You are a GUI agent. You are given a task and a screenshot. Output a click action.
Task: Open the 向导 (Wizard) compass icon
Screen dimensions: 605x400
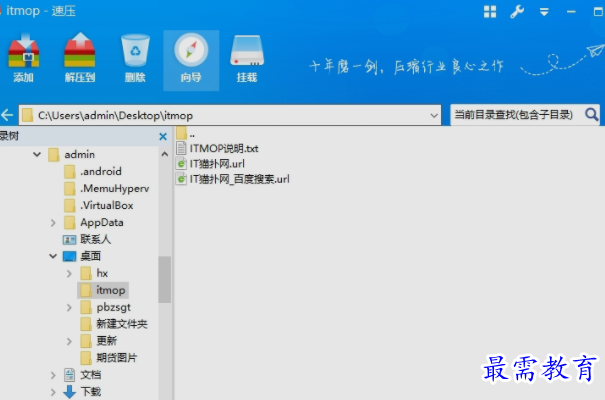pos(191,60)
